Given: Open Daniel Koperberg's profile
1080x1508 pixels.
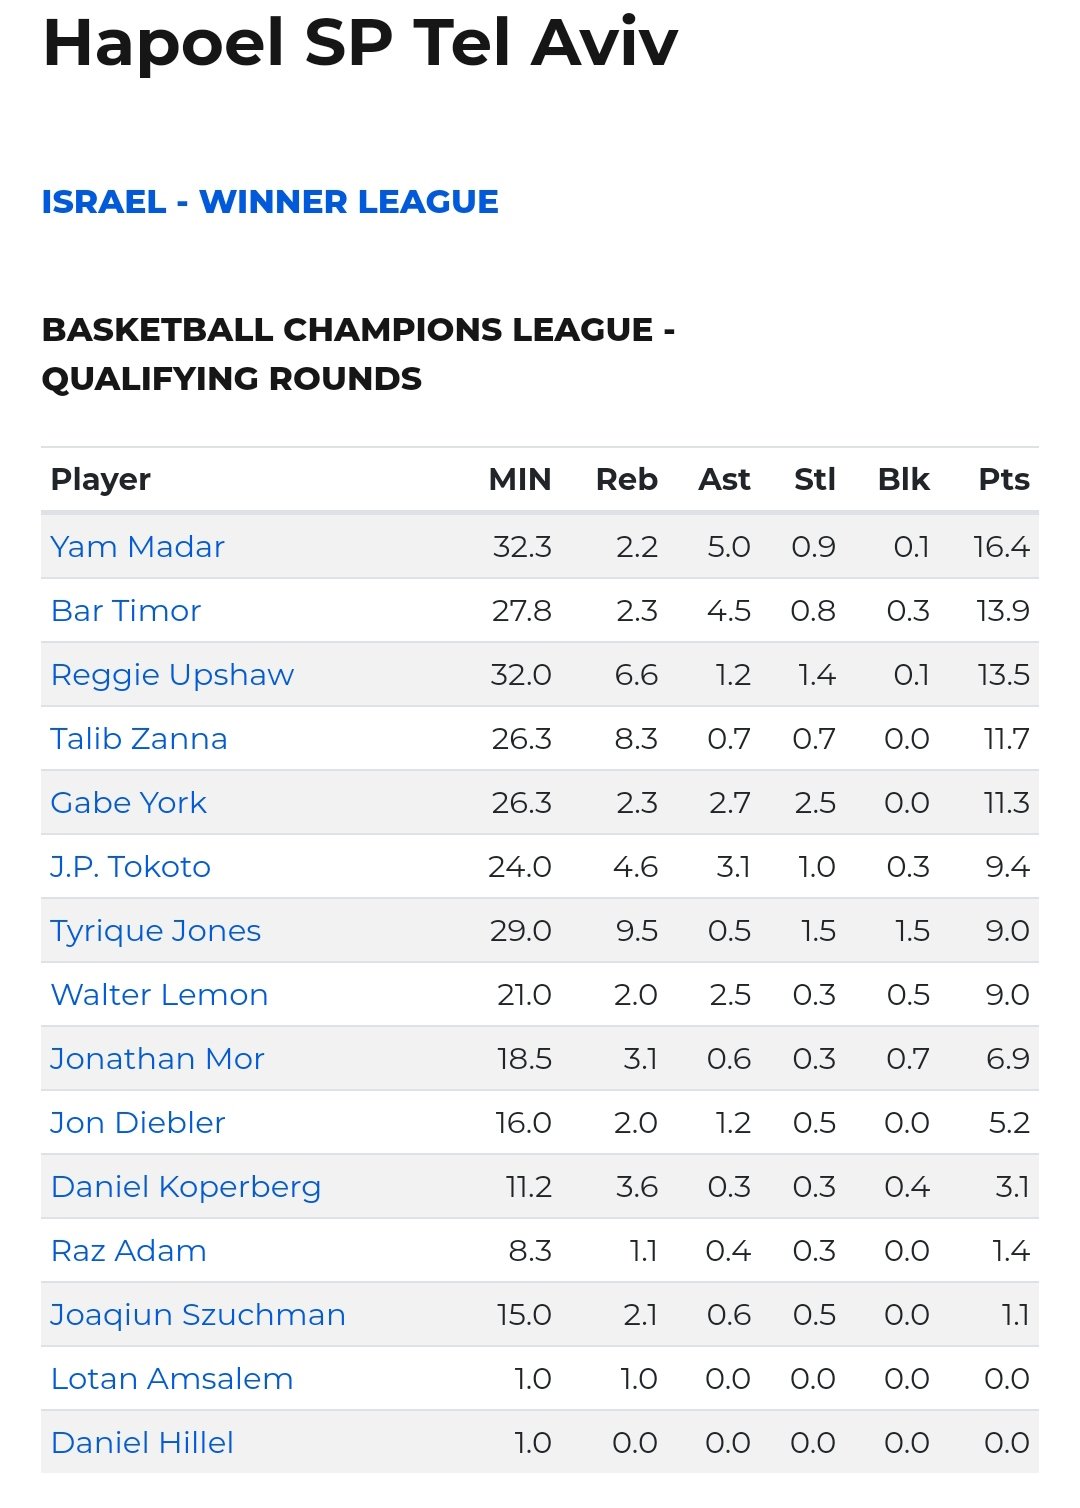Looking at the screenshot, I should coord(186,1187).
